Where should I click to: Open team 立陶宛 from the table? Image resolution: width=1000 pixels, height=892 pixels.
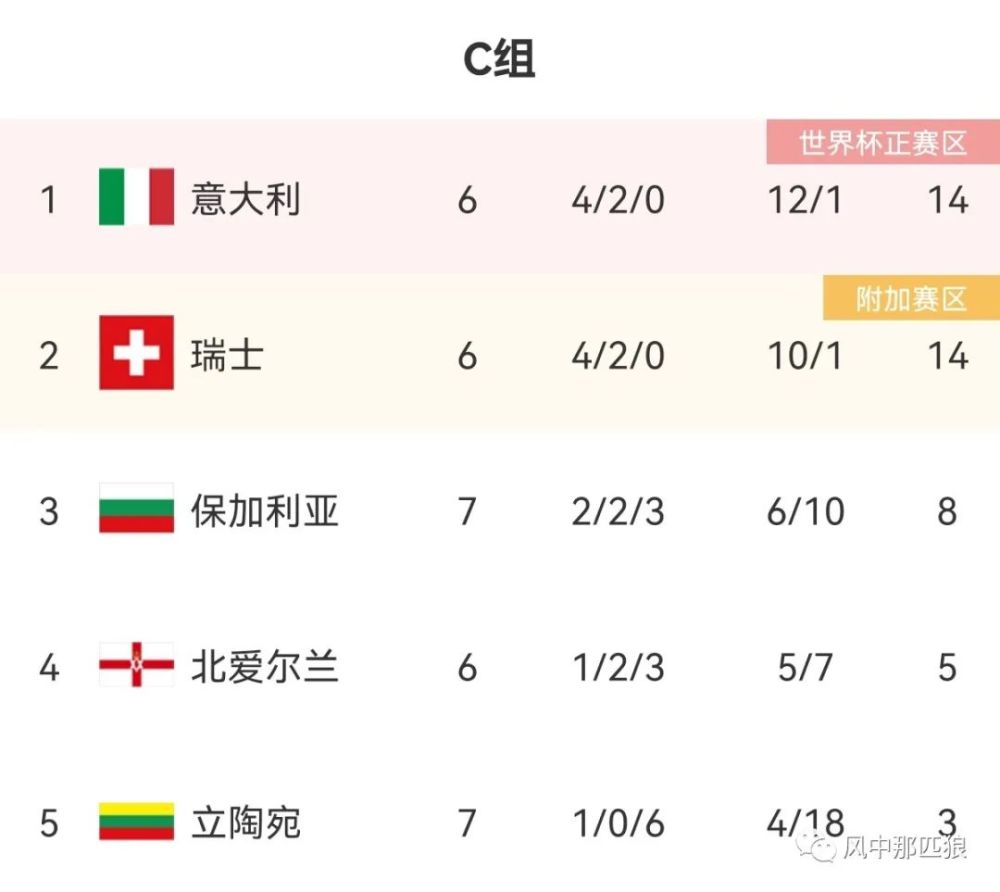(x=245, y=823)
